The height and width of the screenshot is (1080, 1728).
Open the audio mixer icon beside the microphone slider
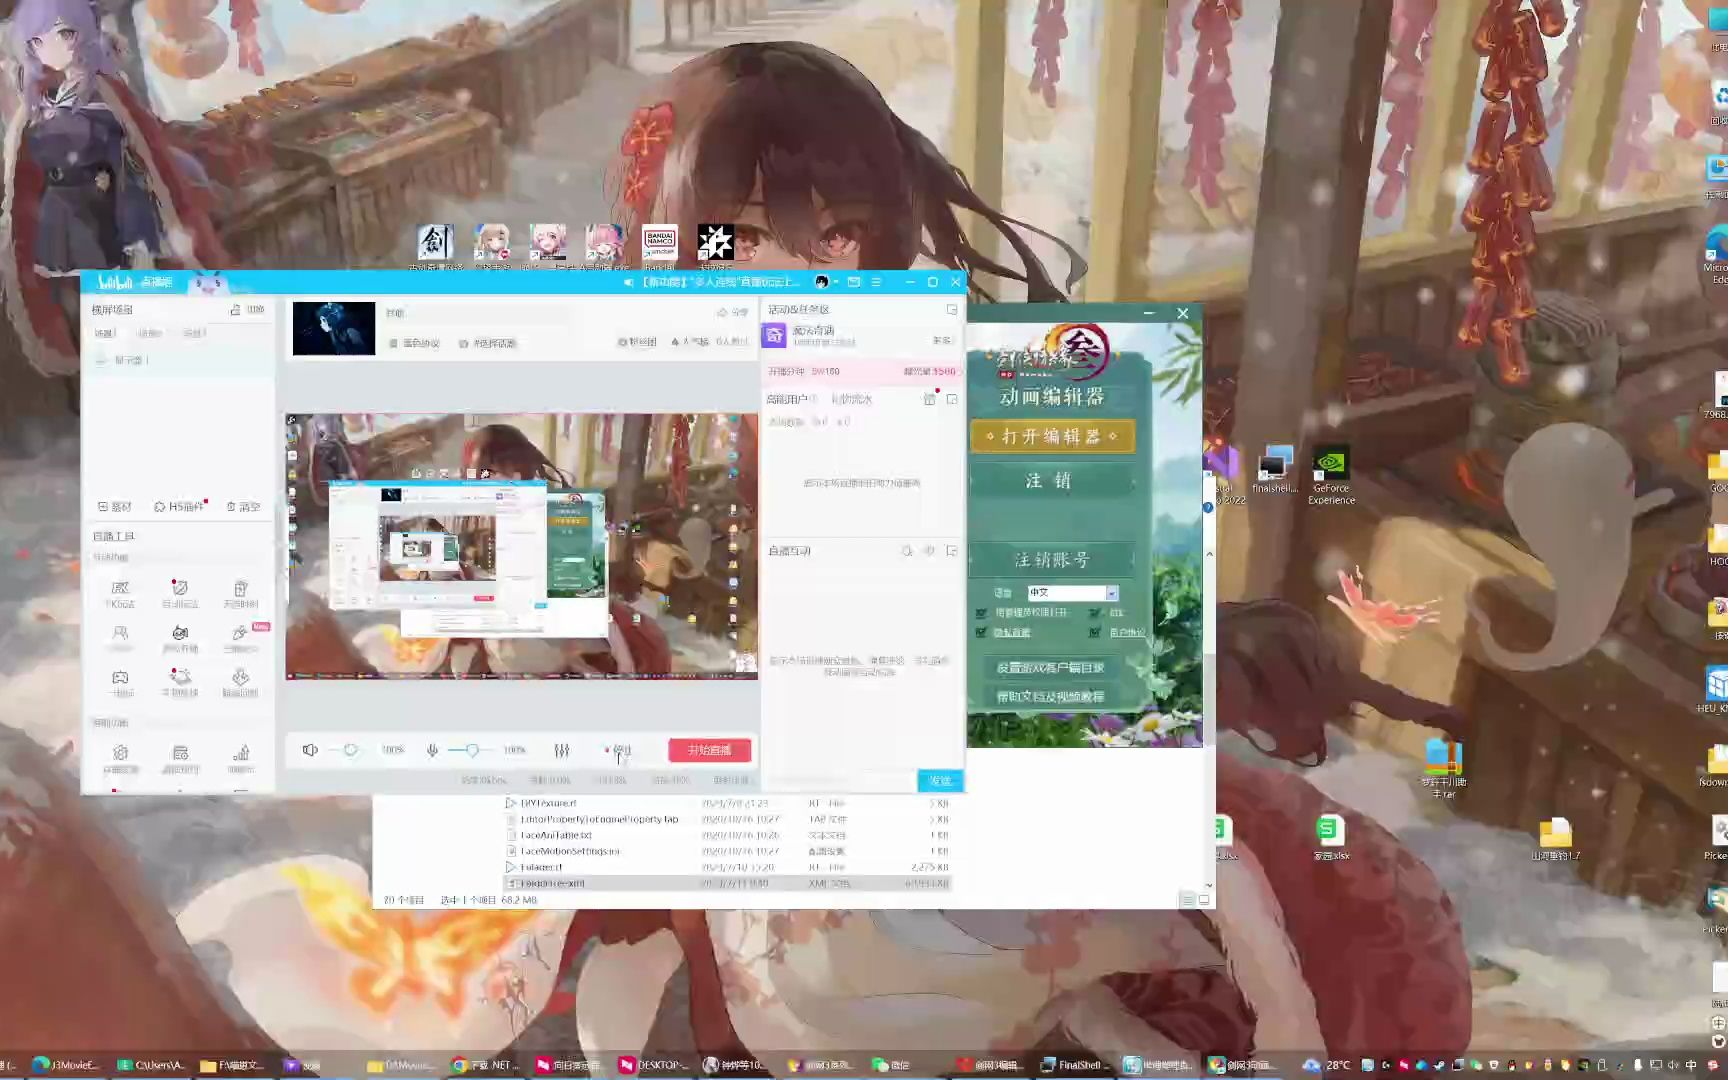[x=562, y=750]
